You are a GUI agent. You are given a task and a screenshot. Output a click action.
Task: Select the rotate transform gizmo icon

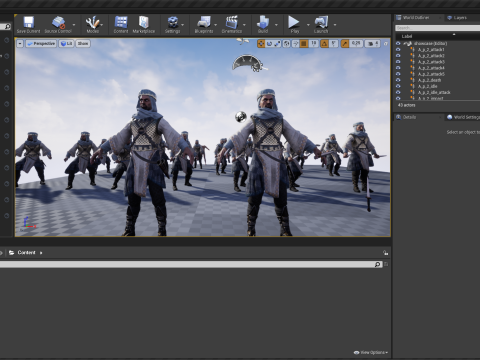point(269,44)
